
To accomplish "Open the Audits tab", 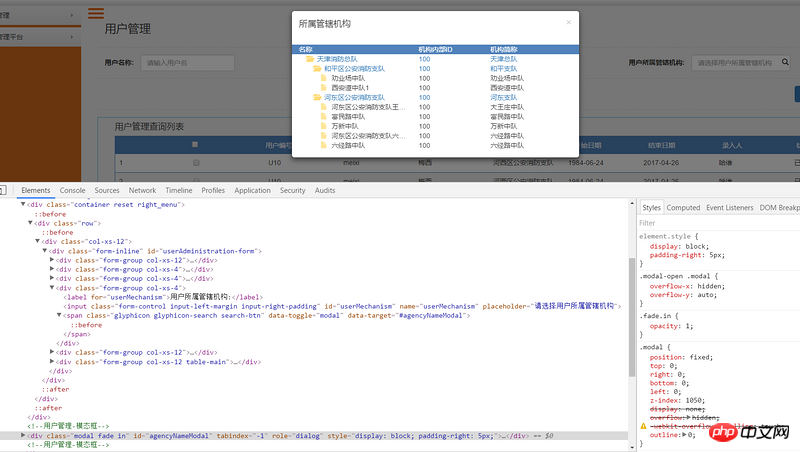I will [325, 190].
